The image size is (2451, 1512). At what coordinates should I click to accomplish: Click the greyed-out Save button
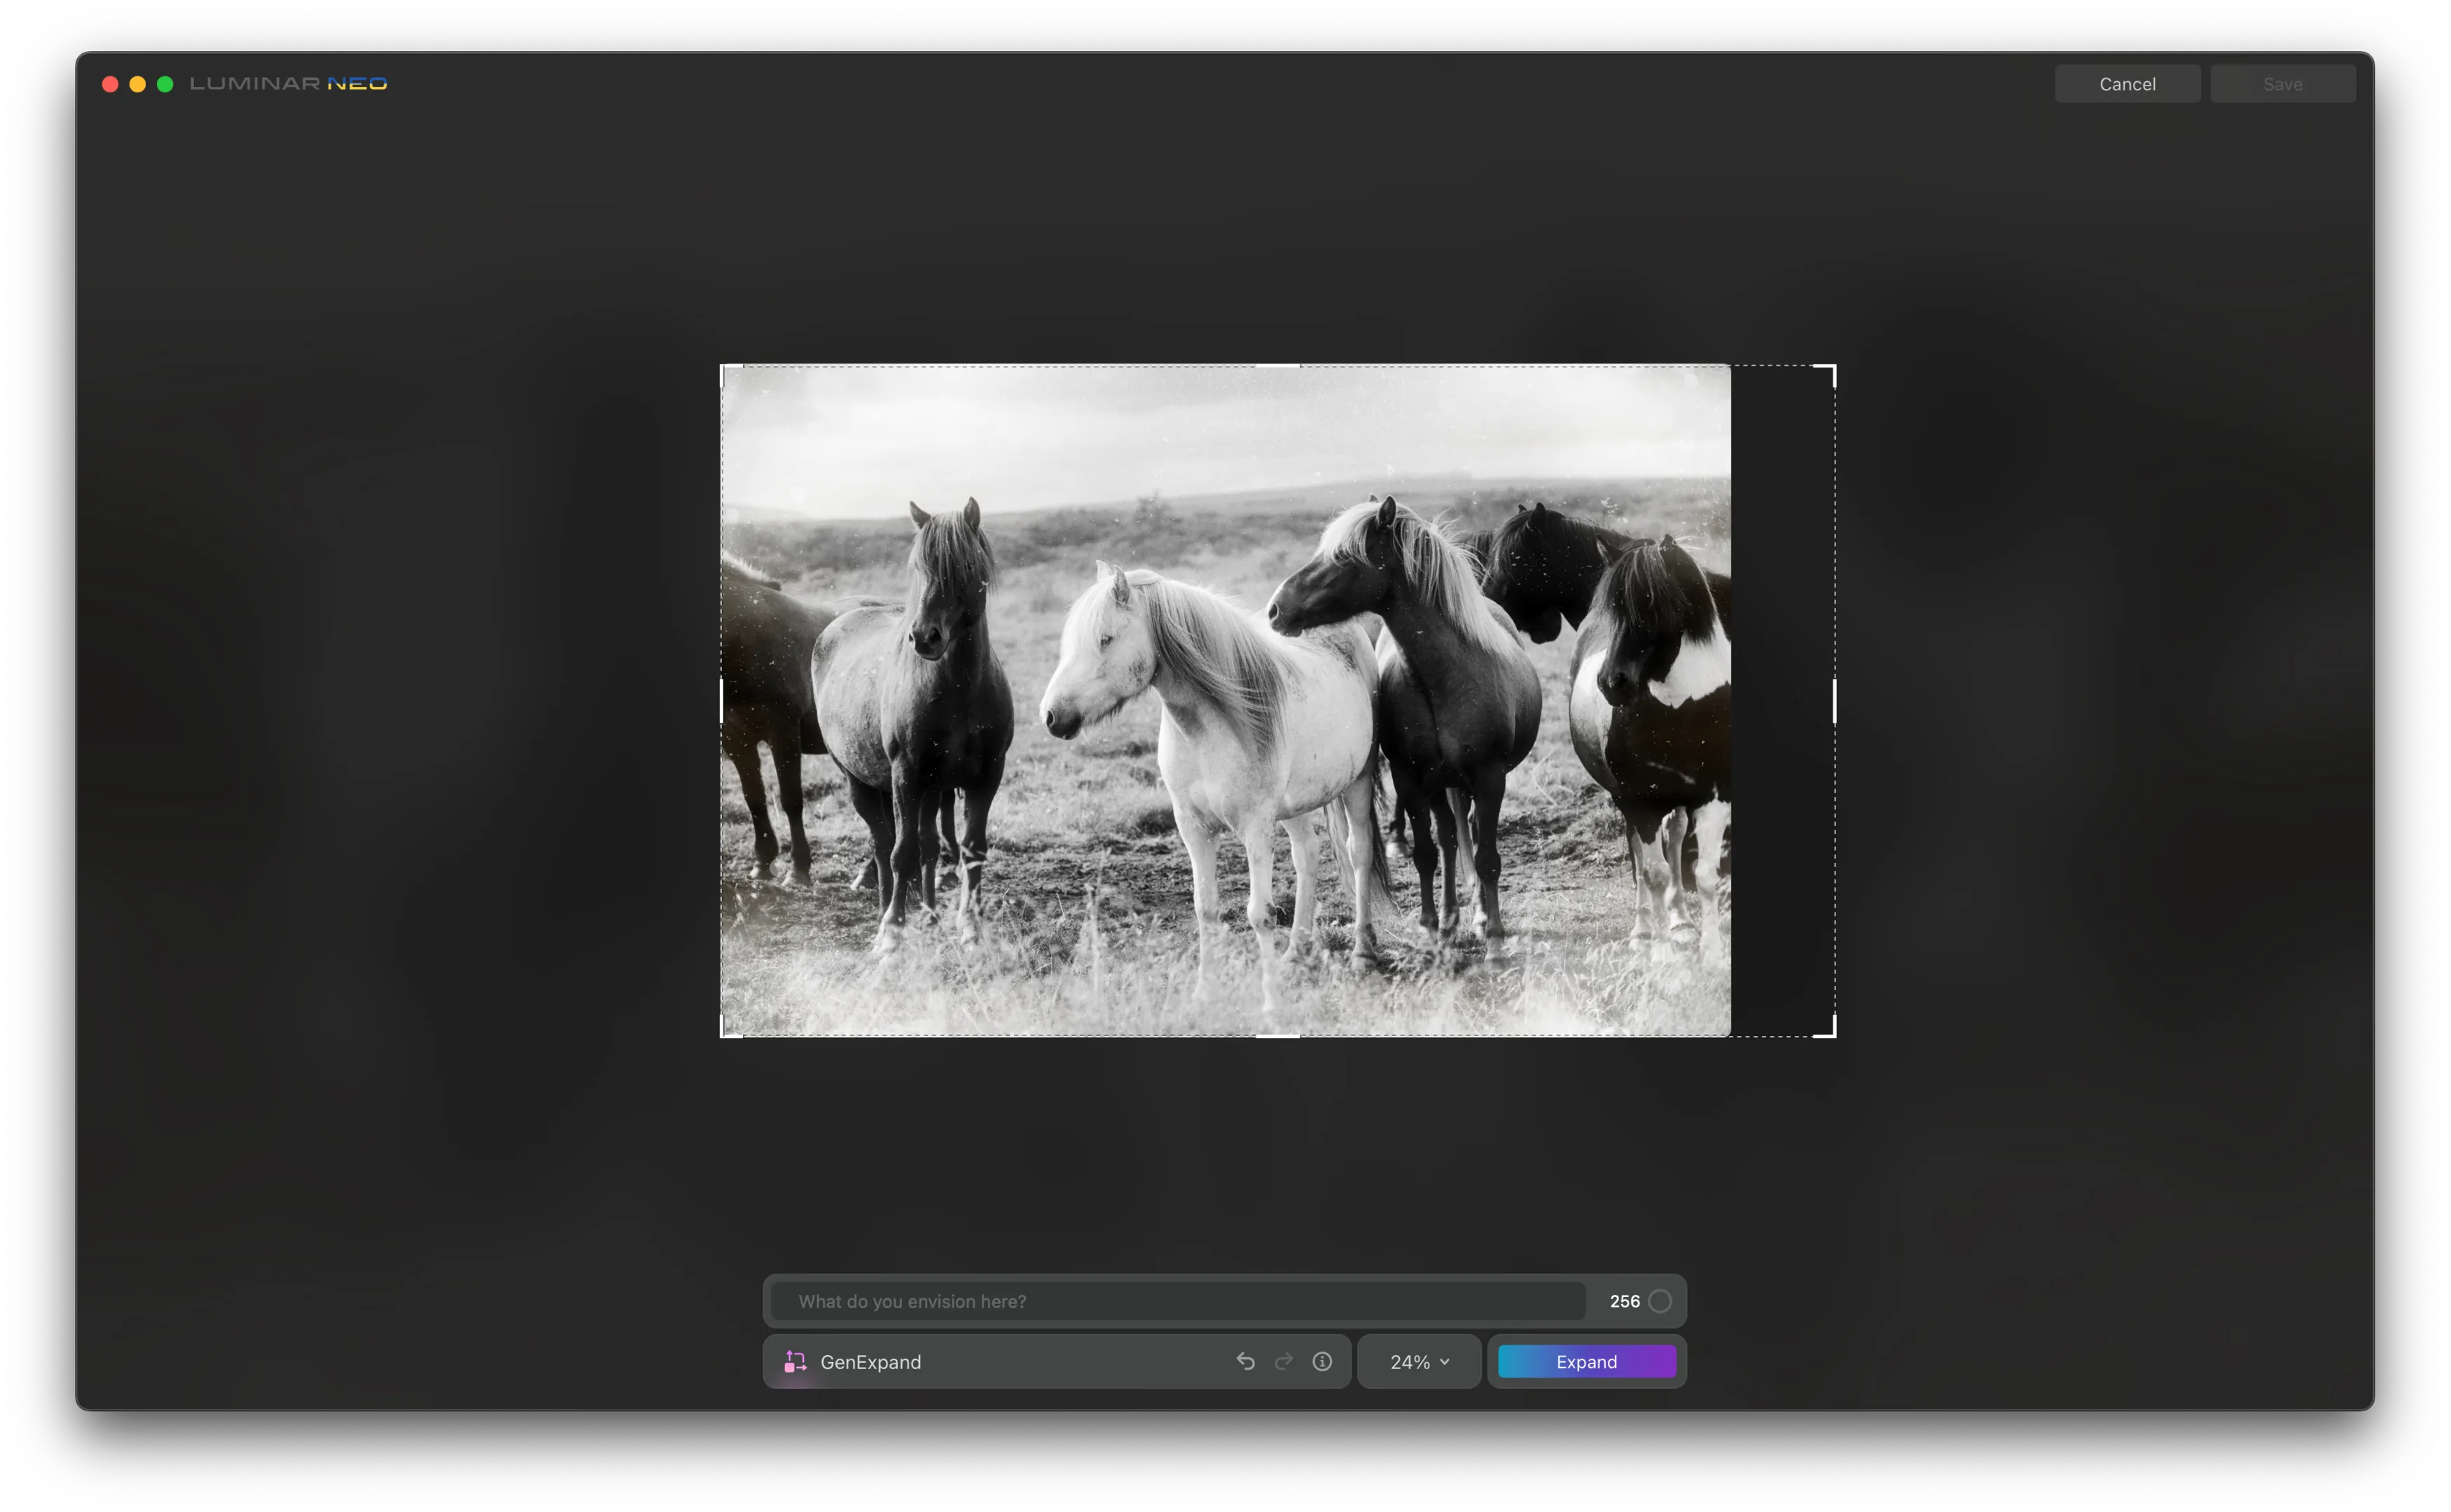[2282, 84]
